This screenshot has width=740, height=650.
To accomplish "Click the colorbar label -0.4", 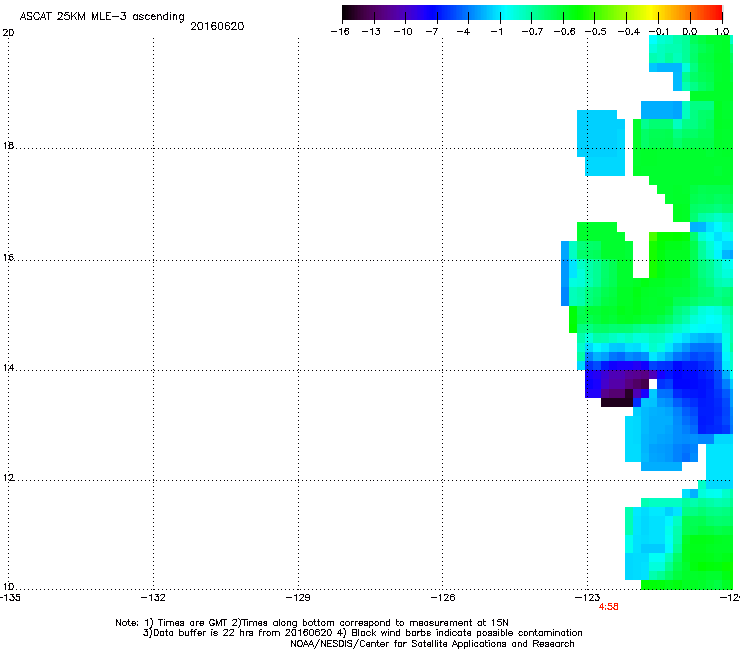I will click(629, 32).
